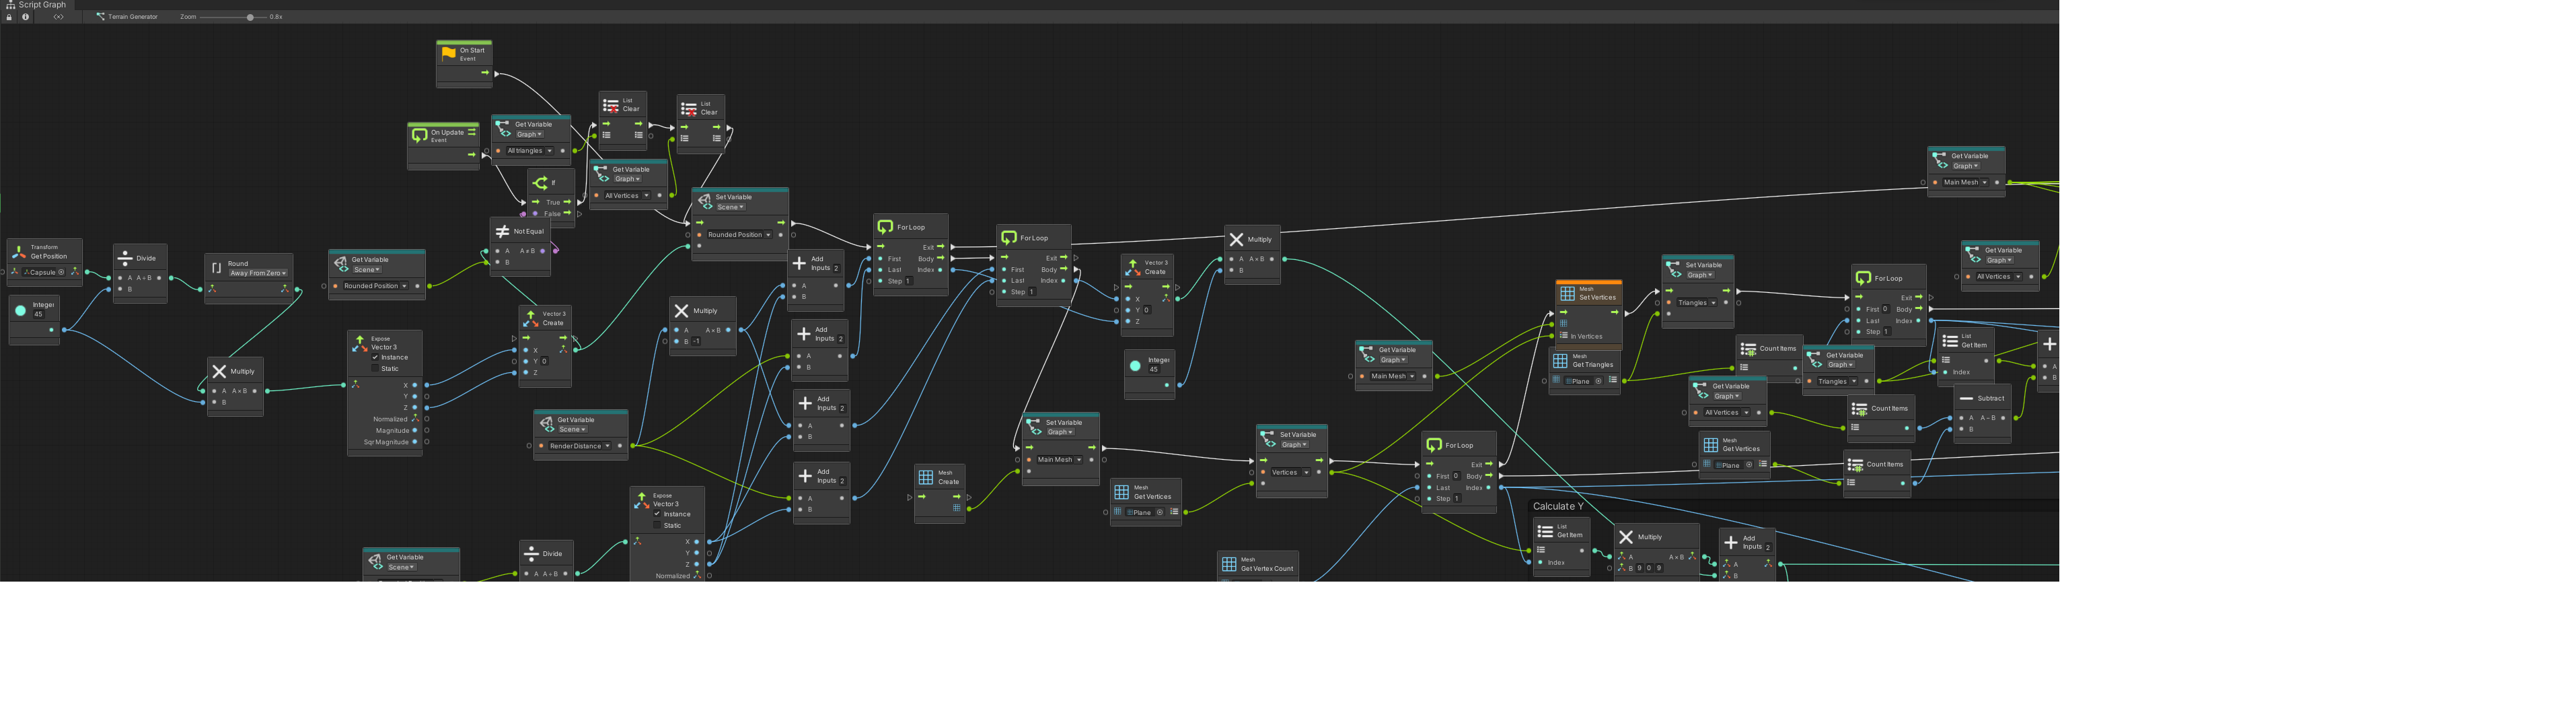Click the On Update Event loop icon
This screenshot has height=727, width=2576.
(x=418, y=133)
